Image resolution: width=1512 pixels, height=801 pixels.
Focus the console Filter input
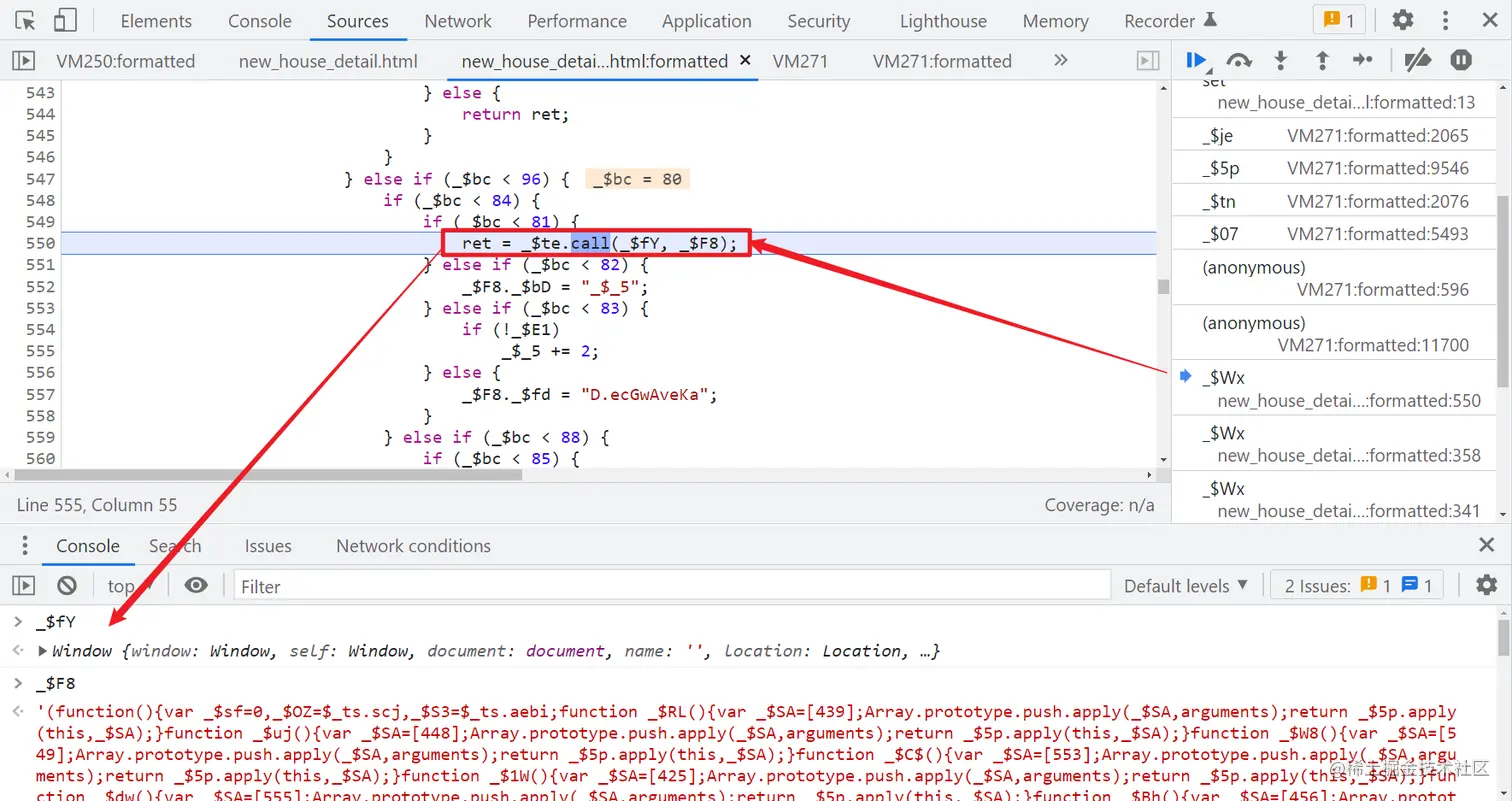672,586
